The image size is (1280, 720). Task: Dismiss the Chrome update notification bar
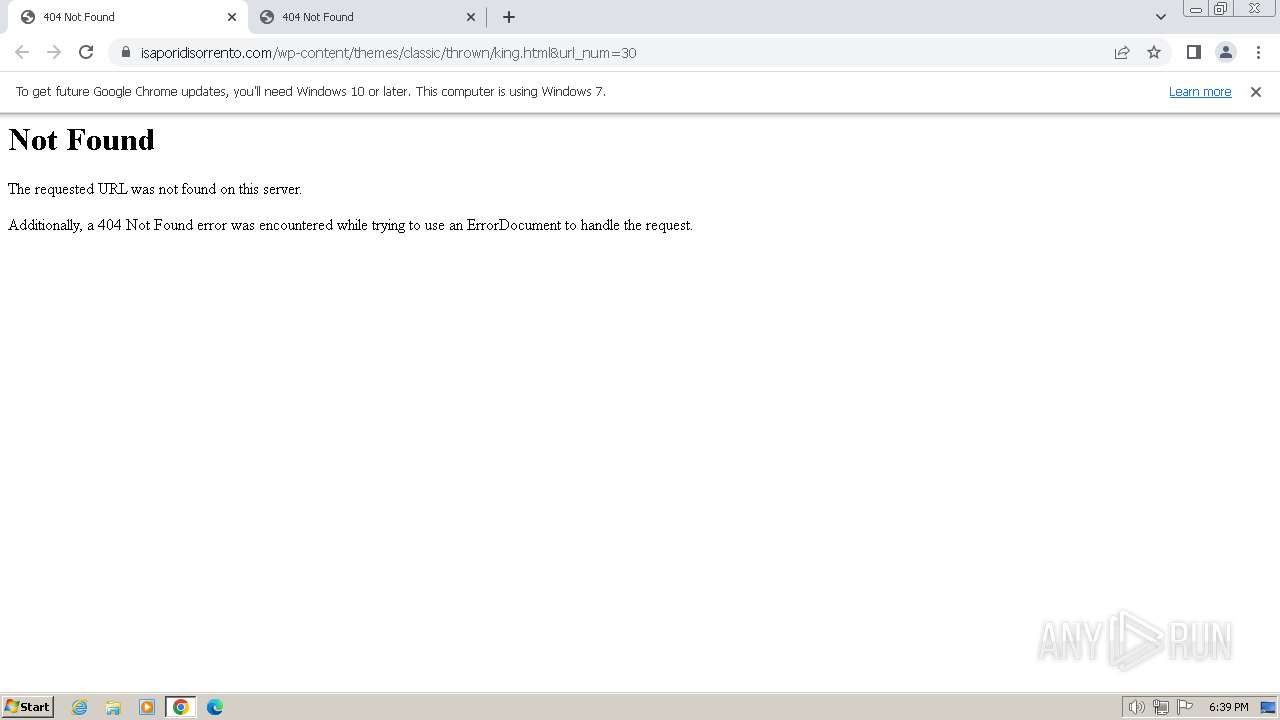coord(1256,92)
